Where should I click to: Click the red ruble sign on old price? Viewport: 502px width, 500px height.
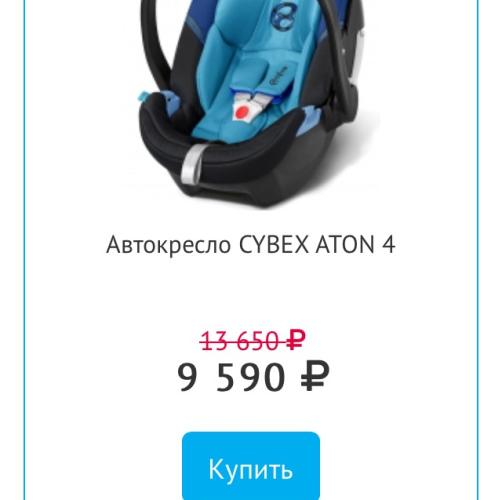click(x=296, y=340)
